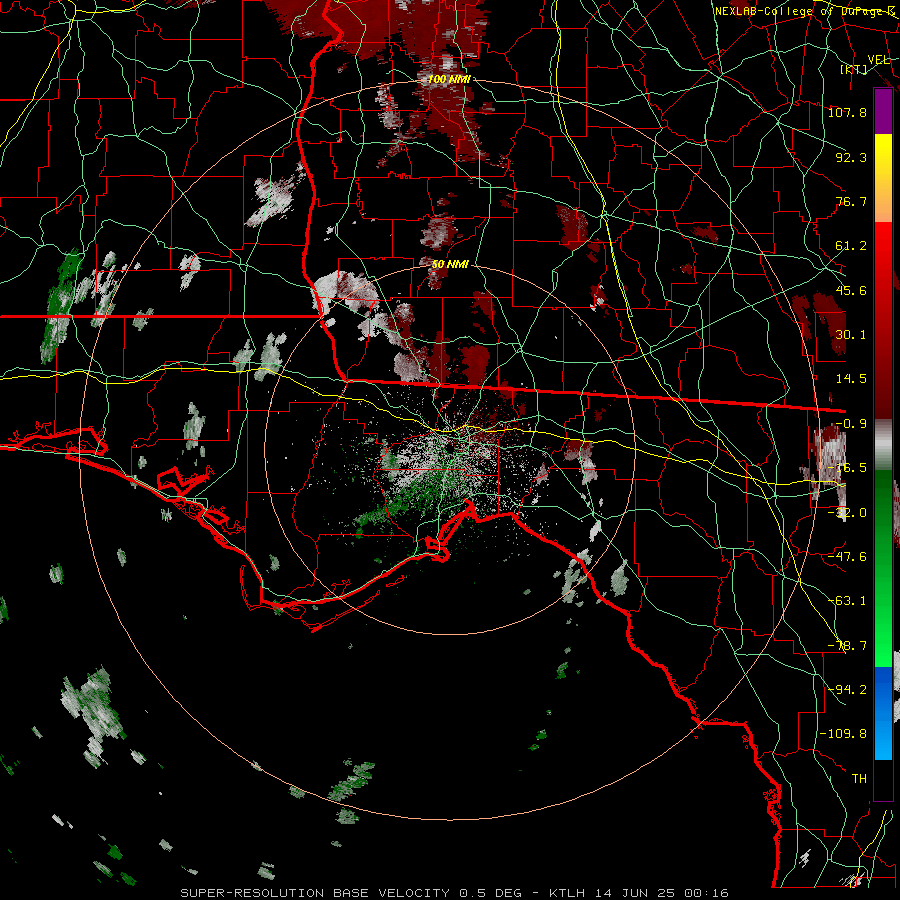Click the blue segment of velocity color bar
Viewport: 900px width, 900px height.
pyautogui.click(x=883, y=713)
